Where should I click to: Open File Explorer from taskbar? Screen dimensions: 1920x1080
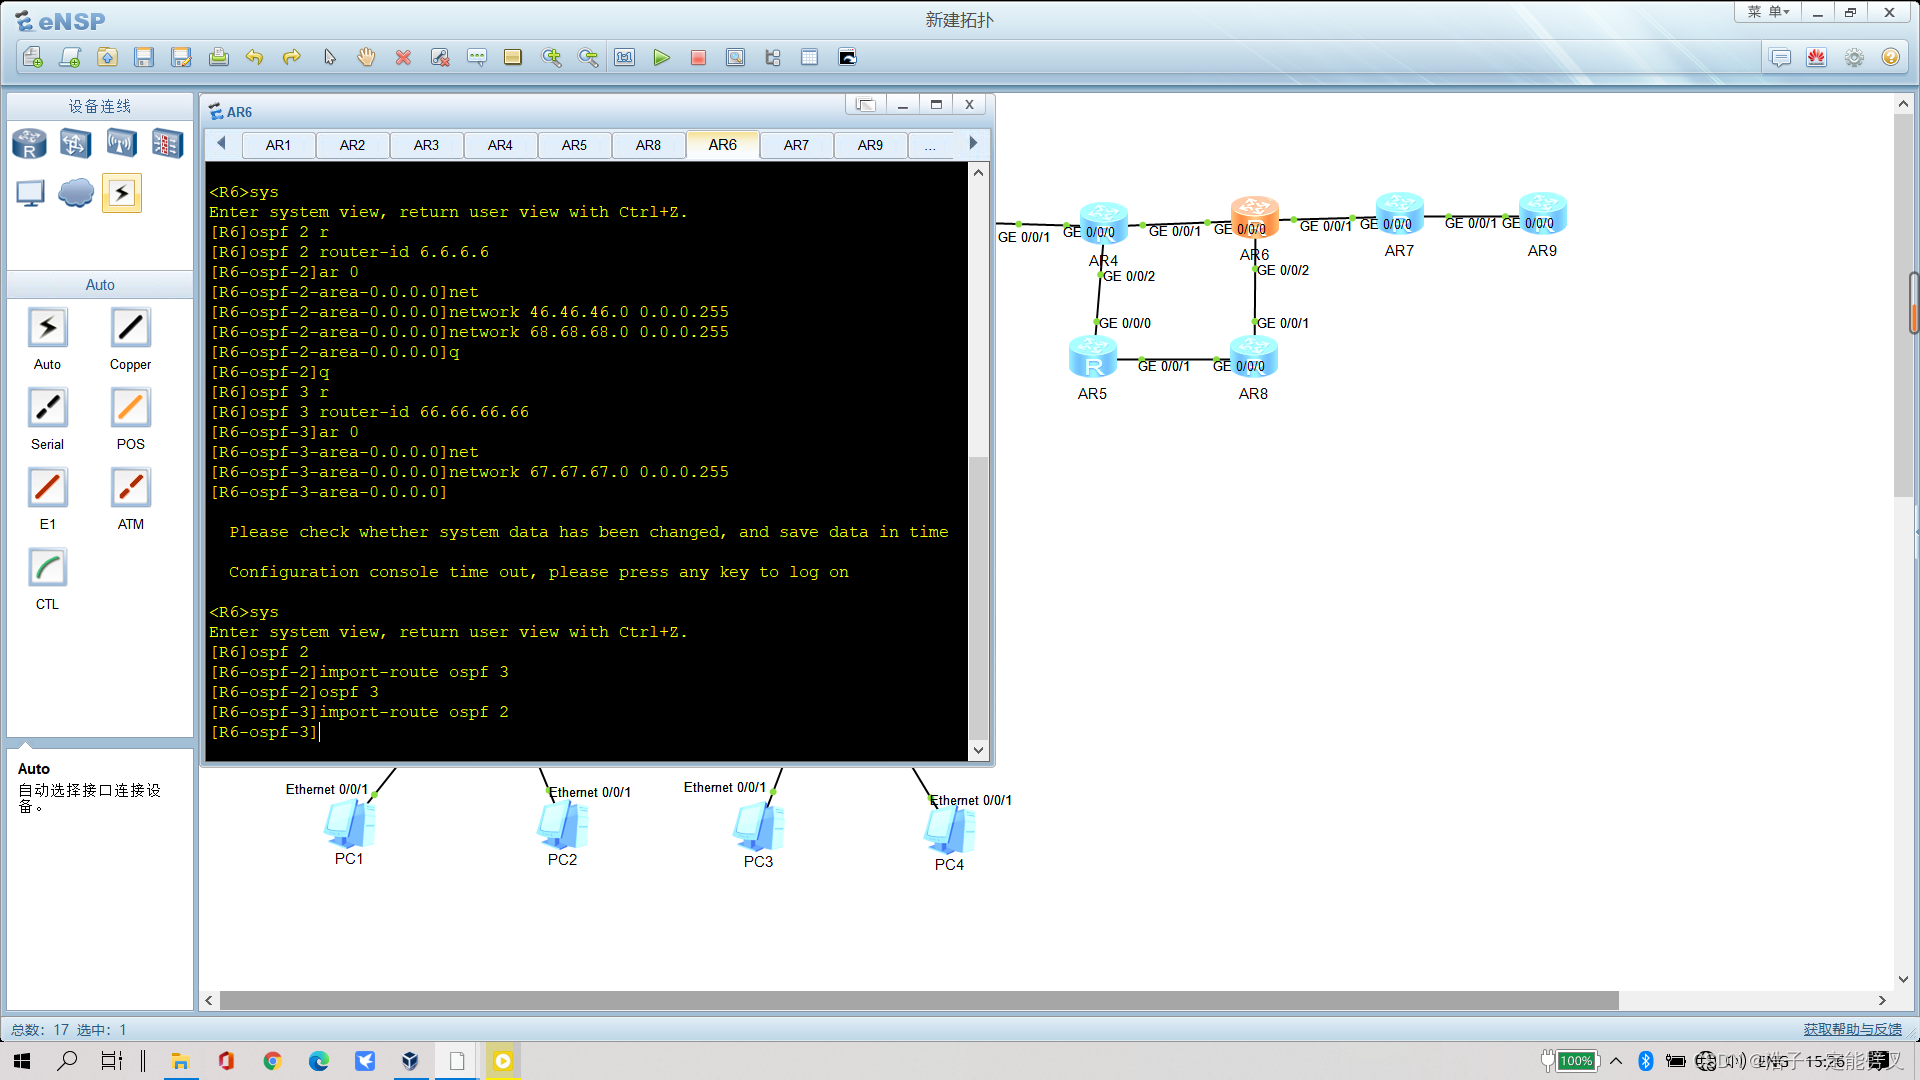pyautogui.click(x=180, y=1061)
